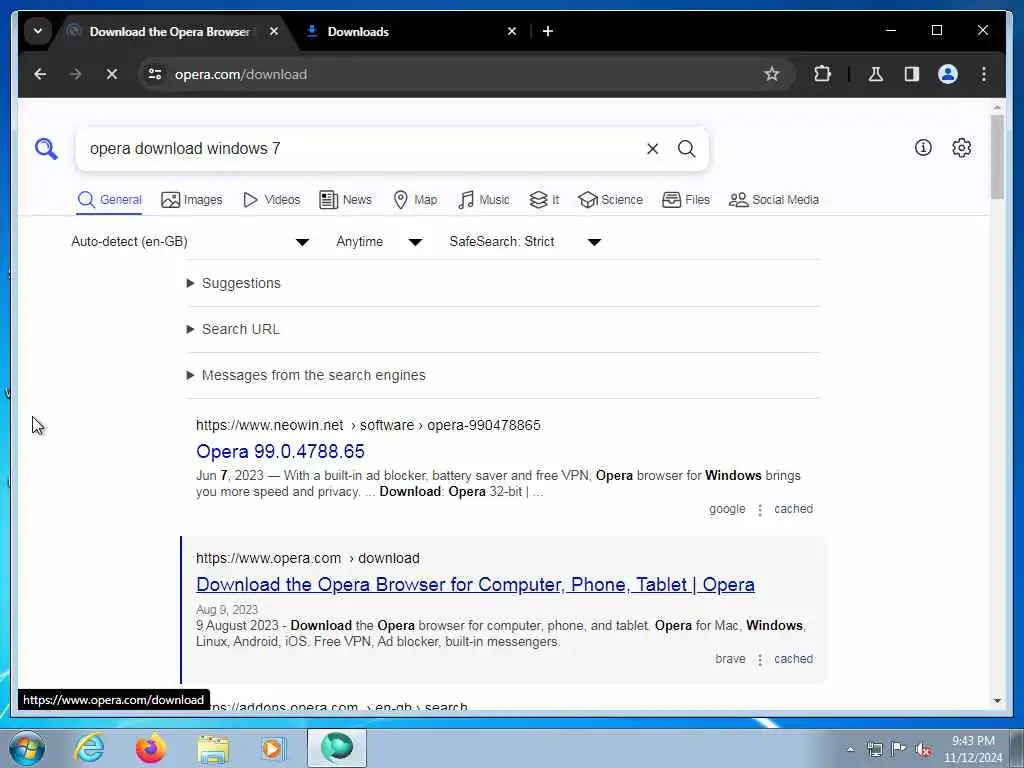Click the SearXNG magnifier logo icon

tap(46, 149)
